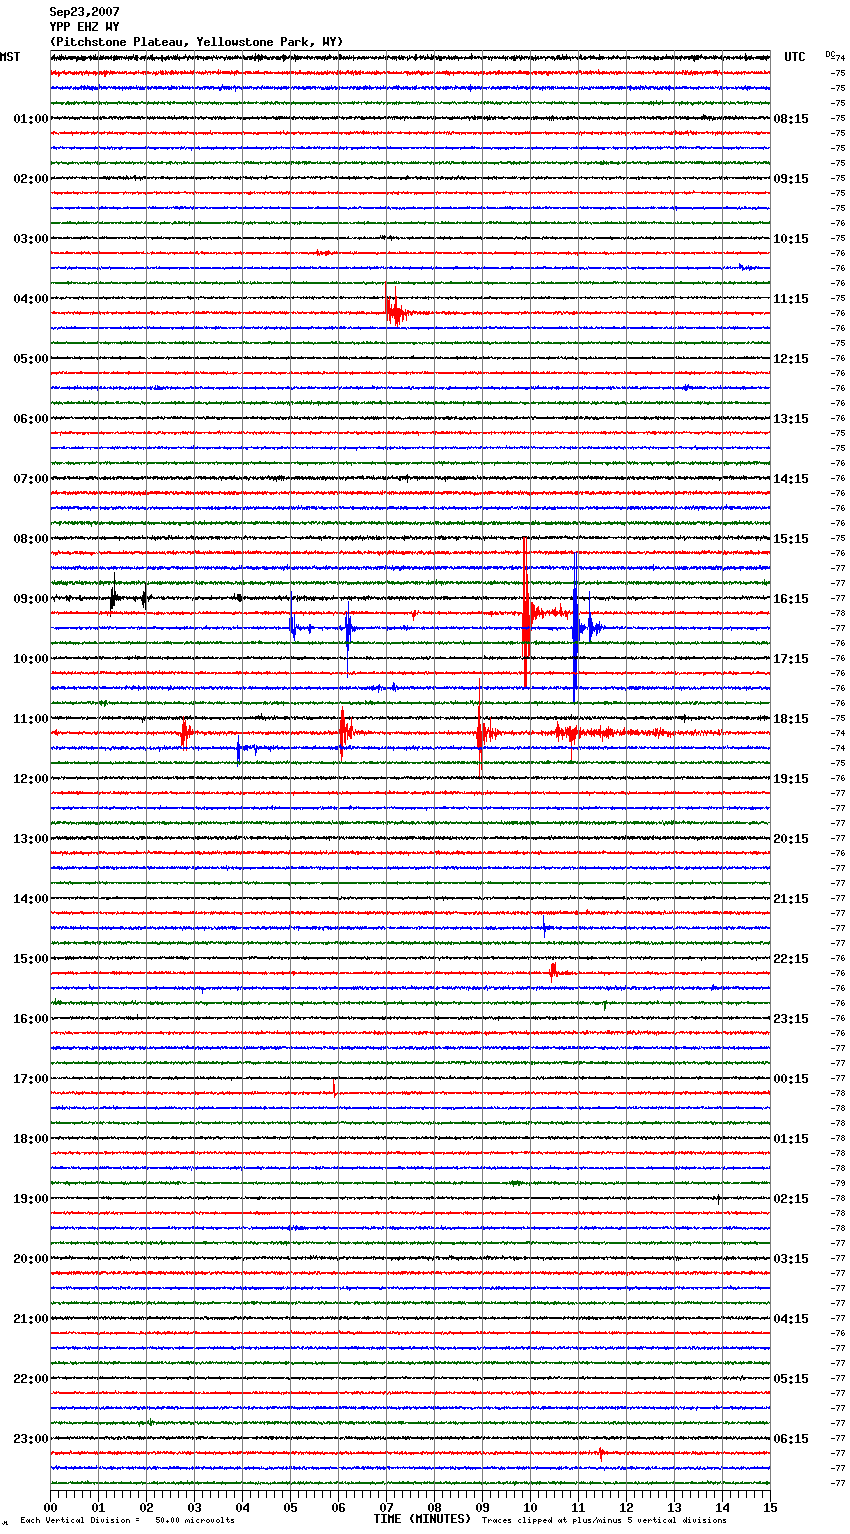Image resolution: width=850 pixels, height=1534 pixels.
Task: Click the 05 minute axis tick label
Action: 290,1507
